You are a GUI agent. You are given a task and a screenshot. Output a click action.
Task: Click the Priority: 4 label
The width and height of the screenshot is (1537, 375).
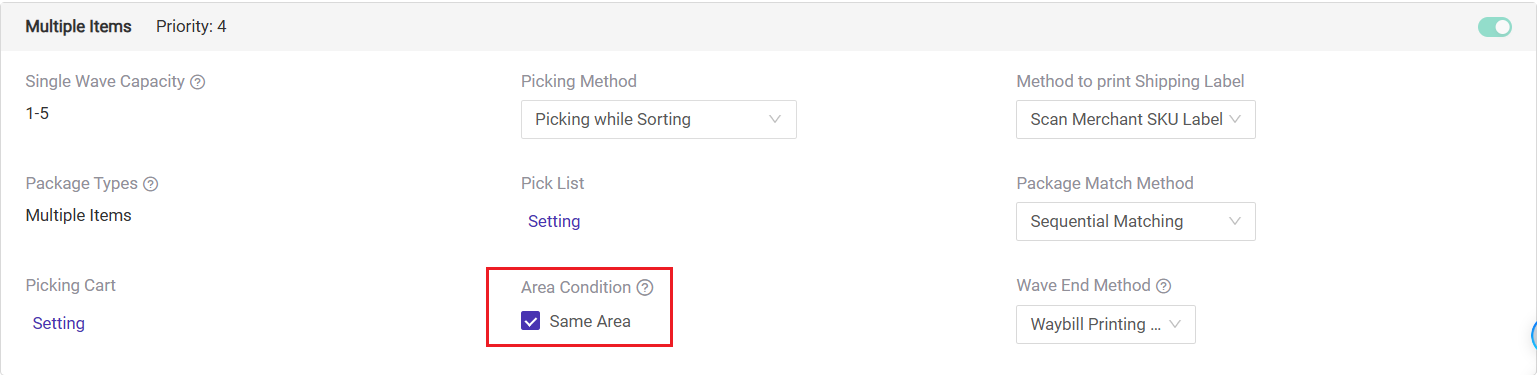pyautogui.click(x=191, y=26)
